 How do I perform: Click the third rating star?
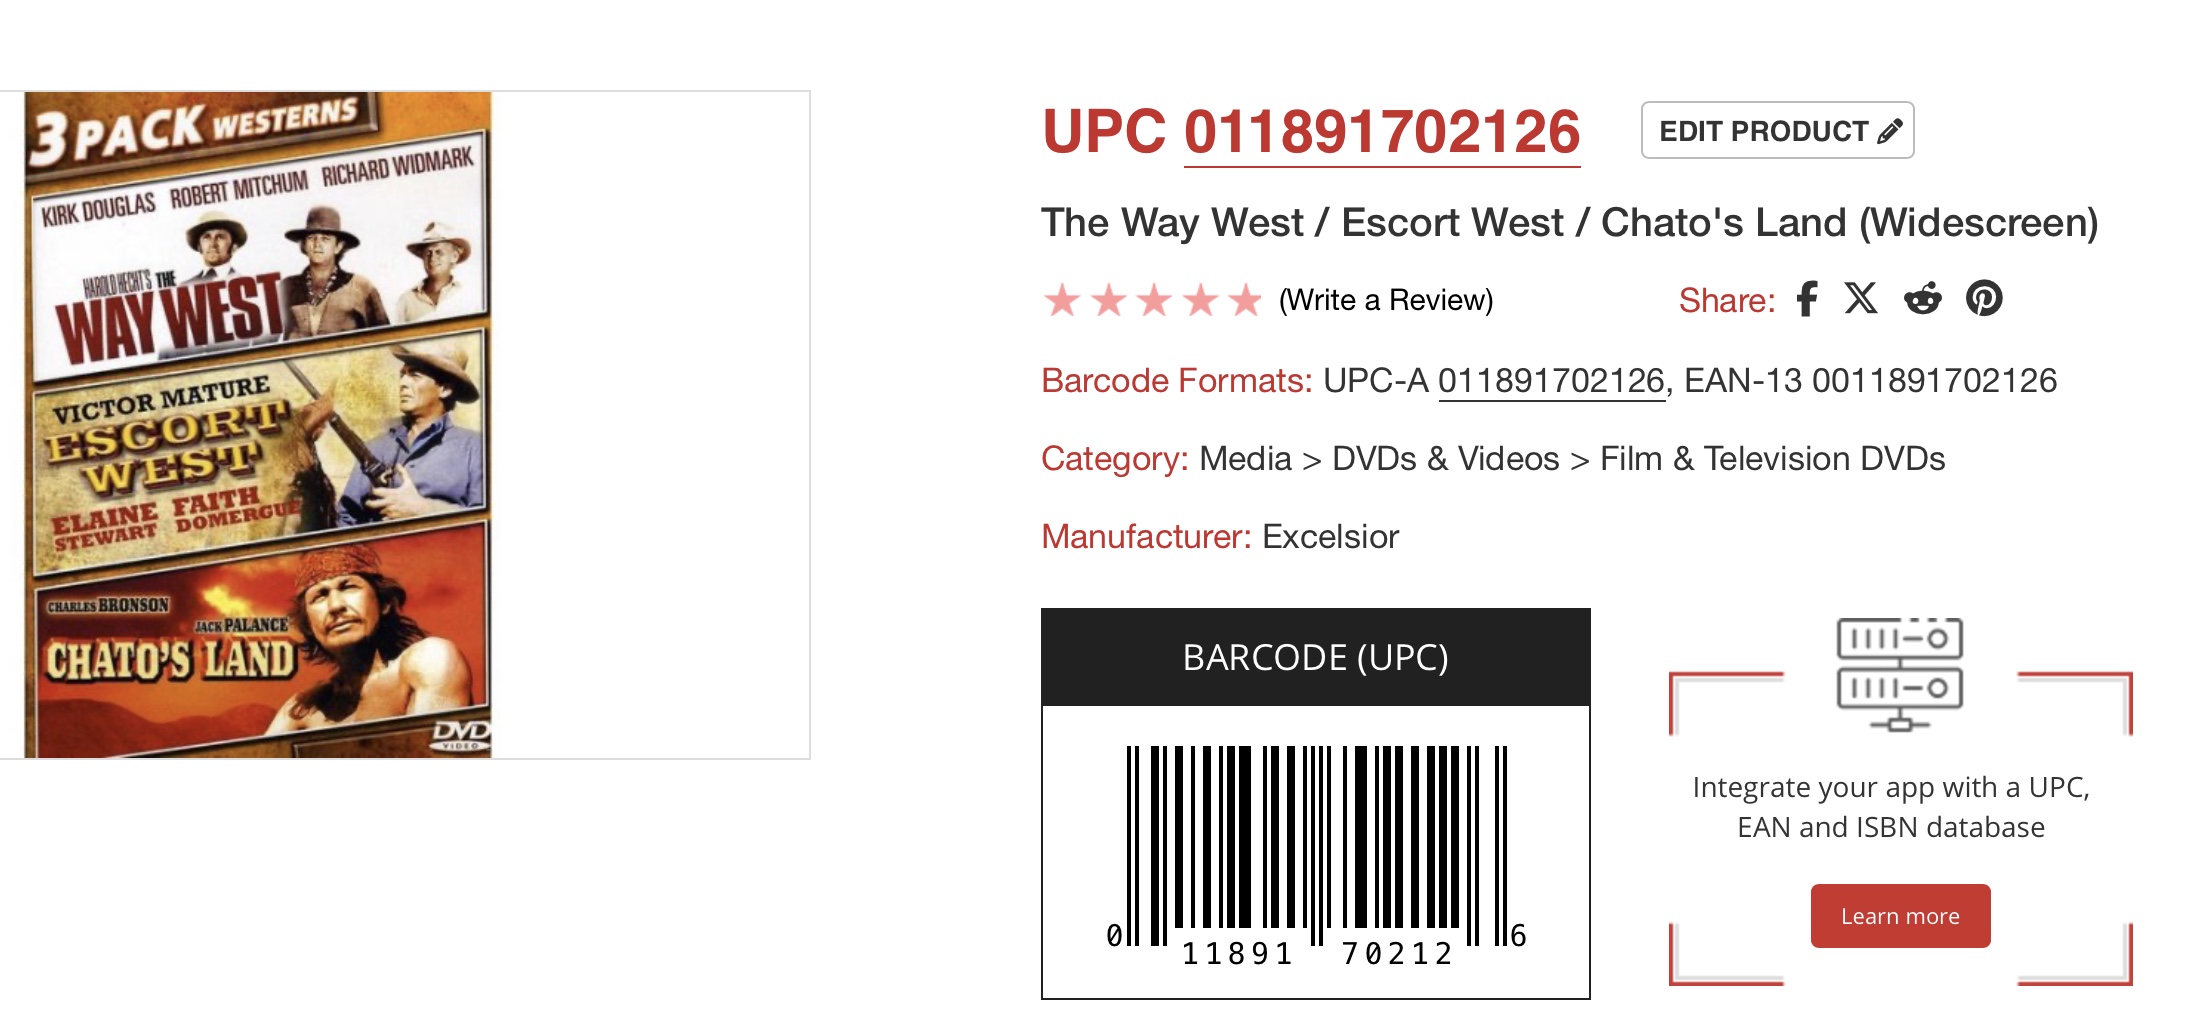(1154, 300)
